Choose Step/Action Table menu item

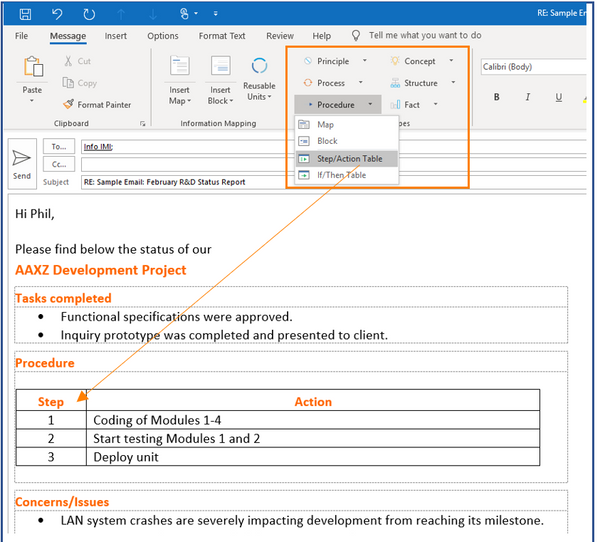point(347,158)
